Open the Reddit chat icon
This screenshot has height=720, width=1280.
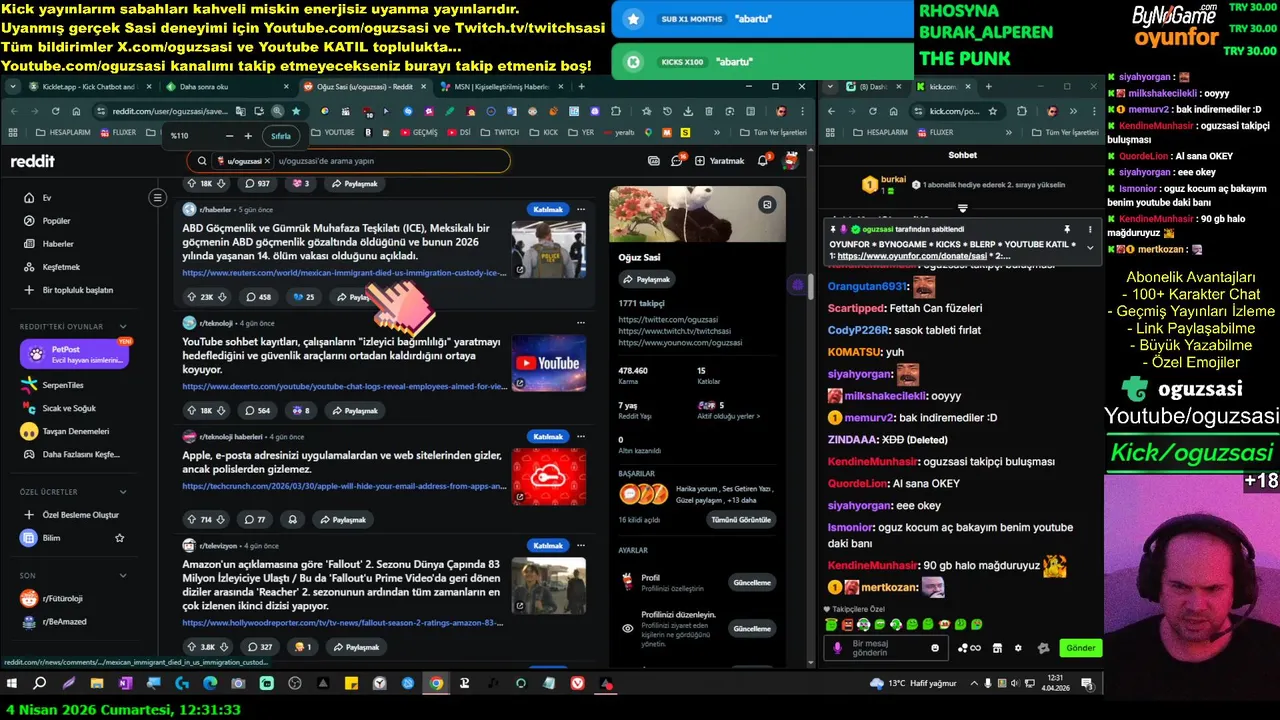(677, 160)
